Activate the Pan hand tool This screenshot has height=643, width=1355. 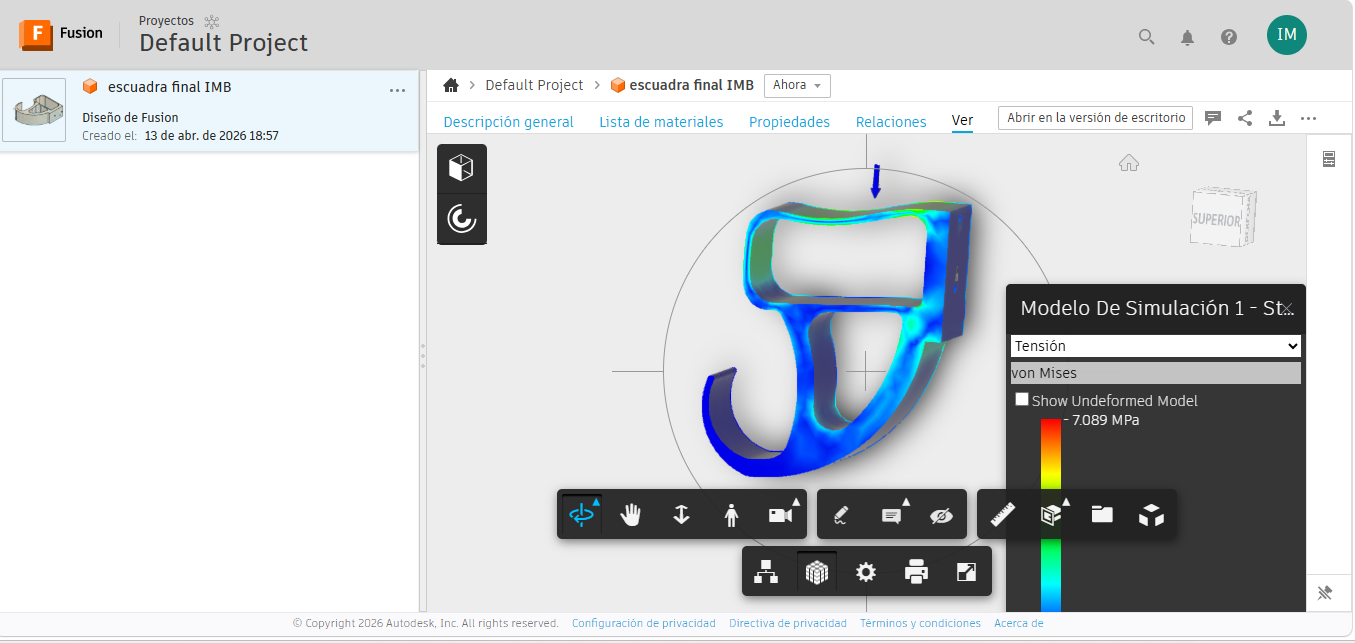pos(631,515)
